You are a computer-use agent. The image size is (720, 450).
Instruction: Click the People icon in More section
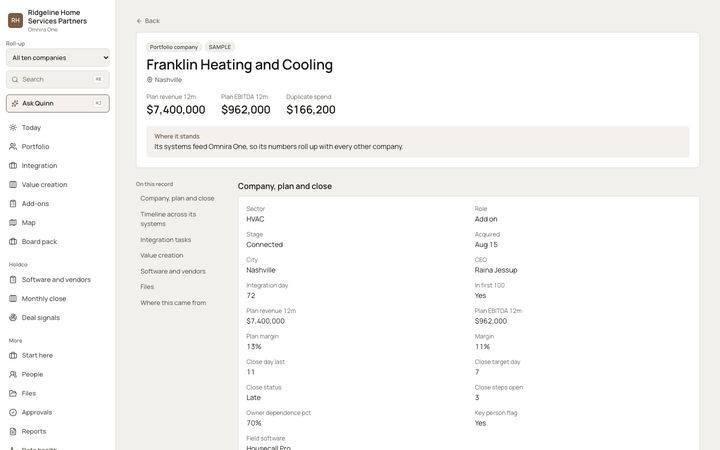click(x=13, y=374)
